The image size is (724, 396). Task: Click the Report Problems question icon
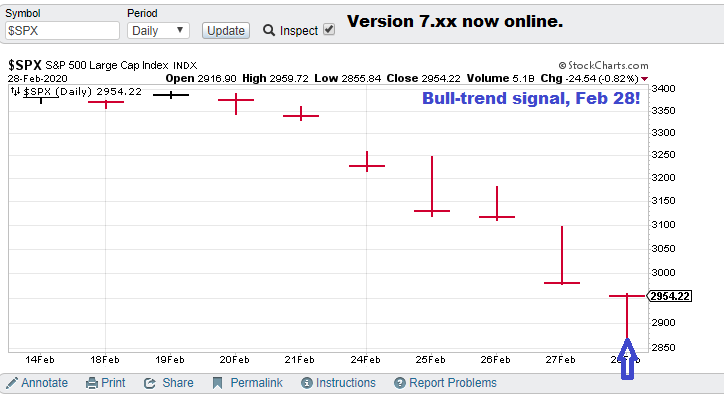point(400,383)
